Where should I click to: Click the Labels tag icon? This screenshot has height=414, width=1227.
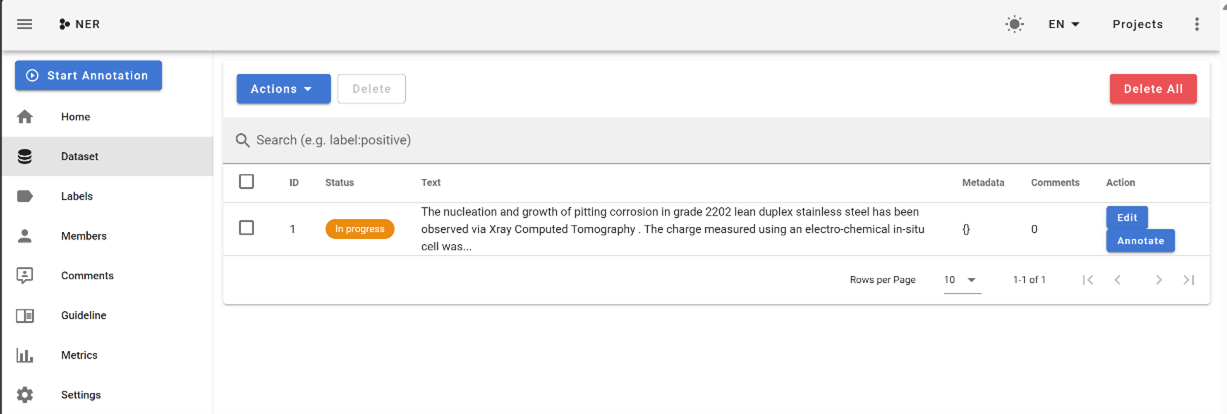[25, 196]
